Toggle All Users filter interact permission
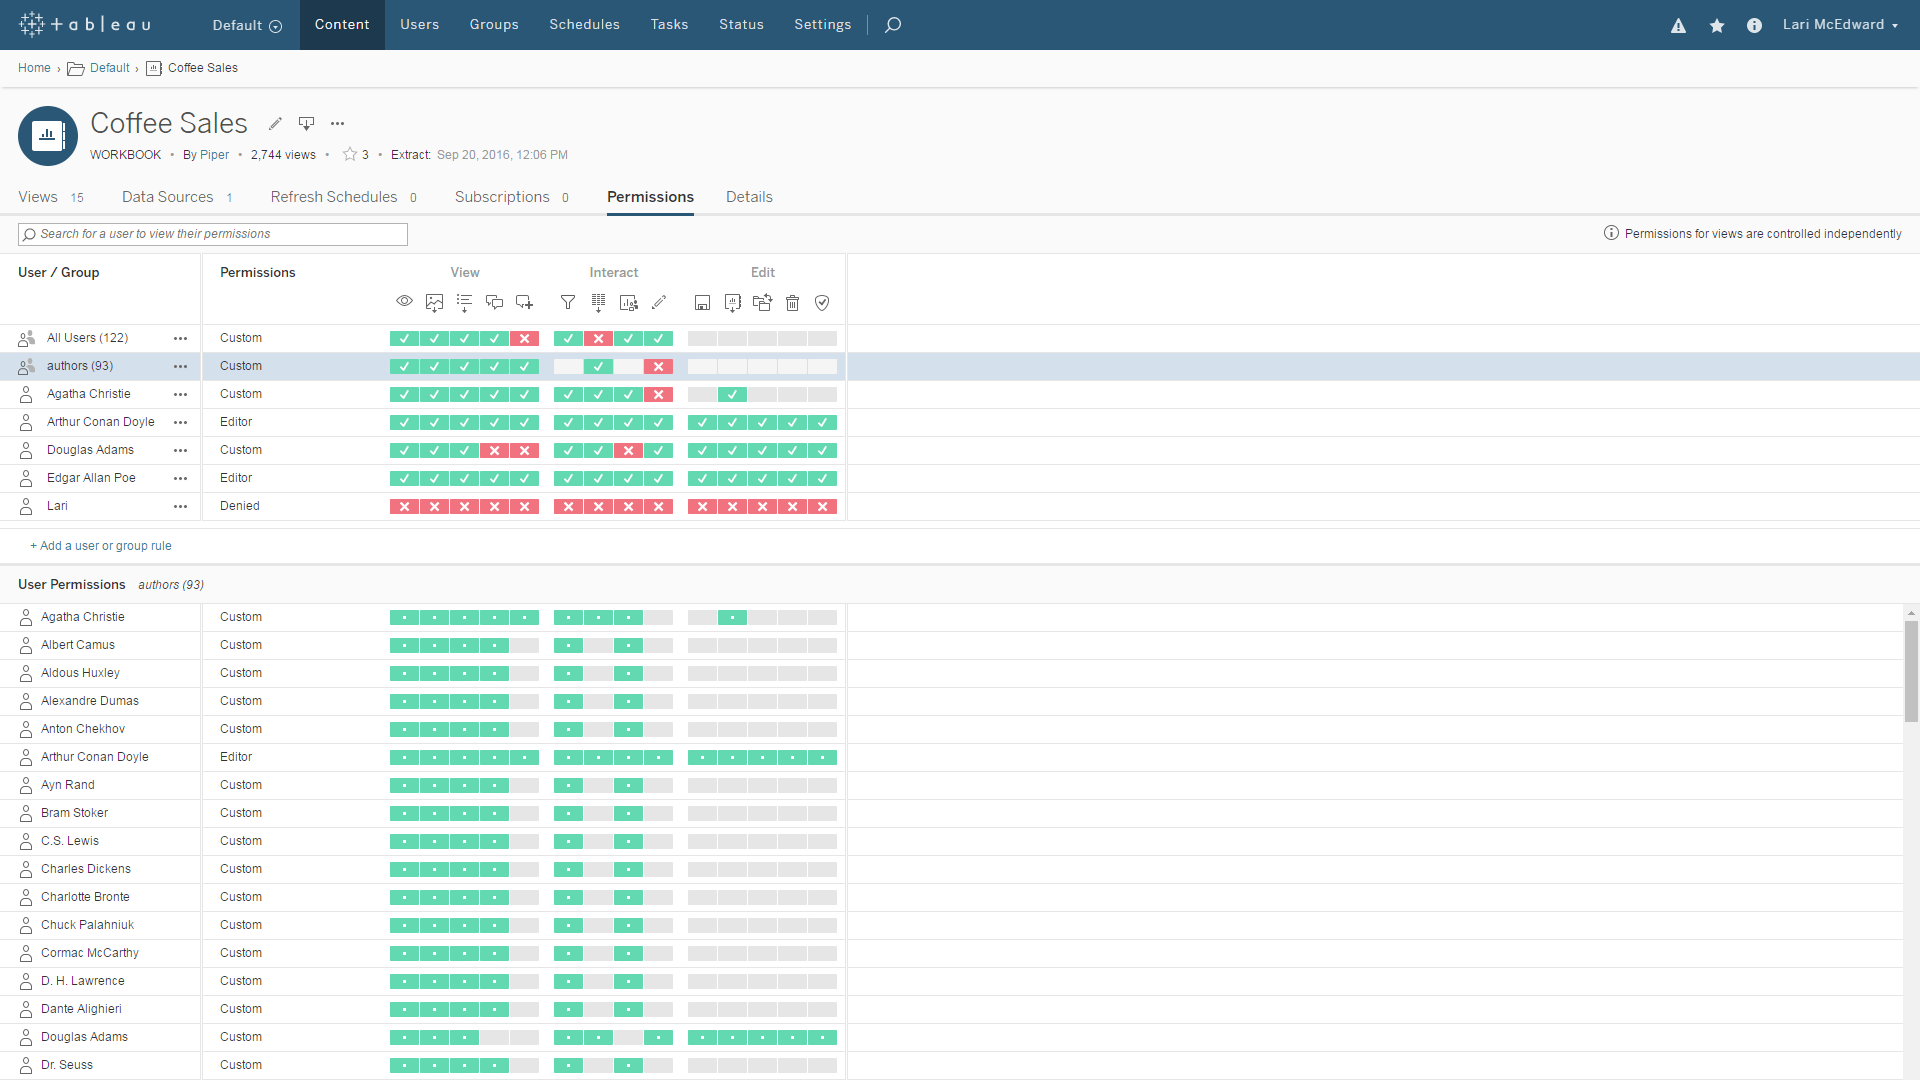Screen dimensions: 1920x1080 [568, 338]
